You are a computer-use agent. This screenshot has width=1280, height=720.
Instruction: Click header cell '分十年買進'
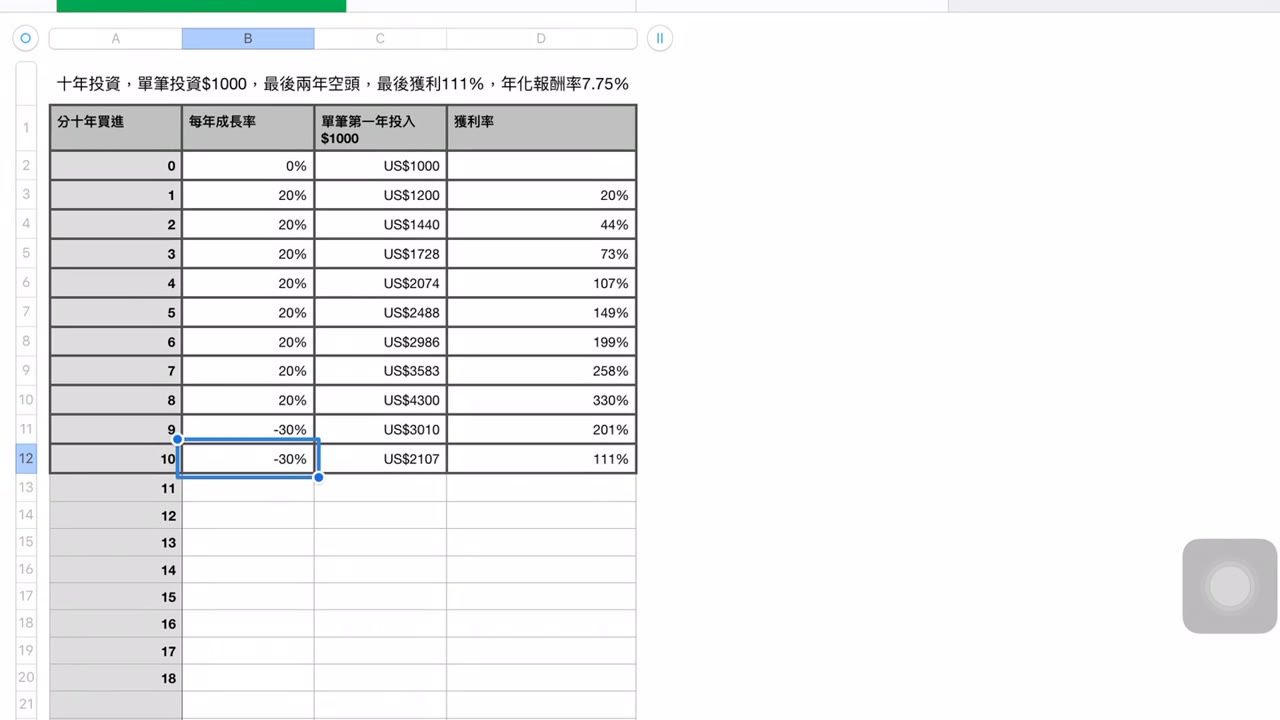click(116, 128)
